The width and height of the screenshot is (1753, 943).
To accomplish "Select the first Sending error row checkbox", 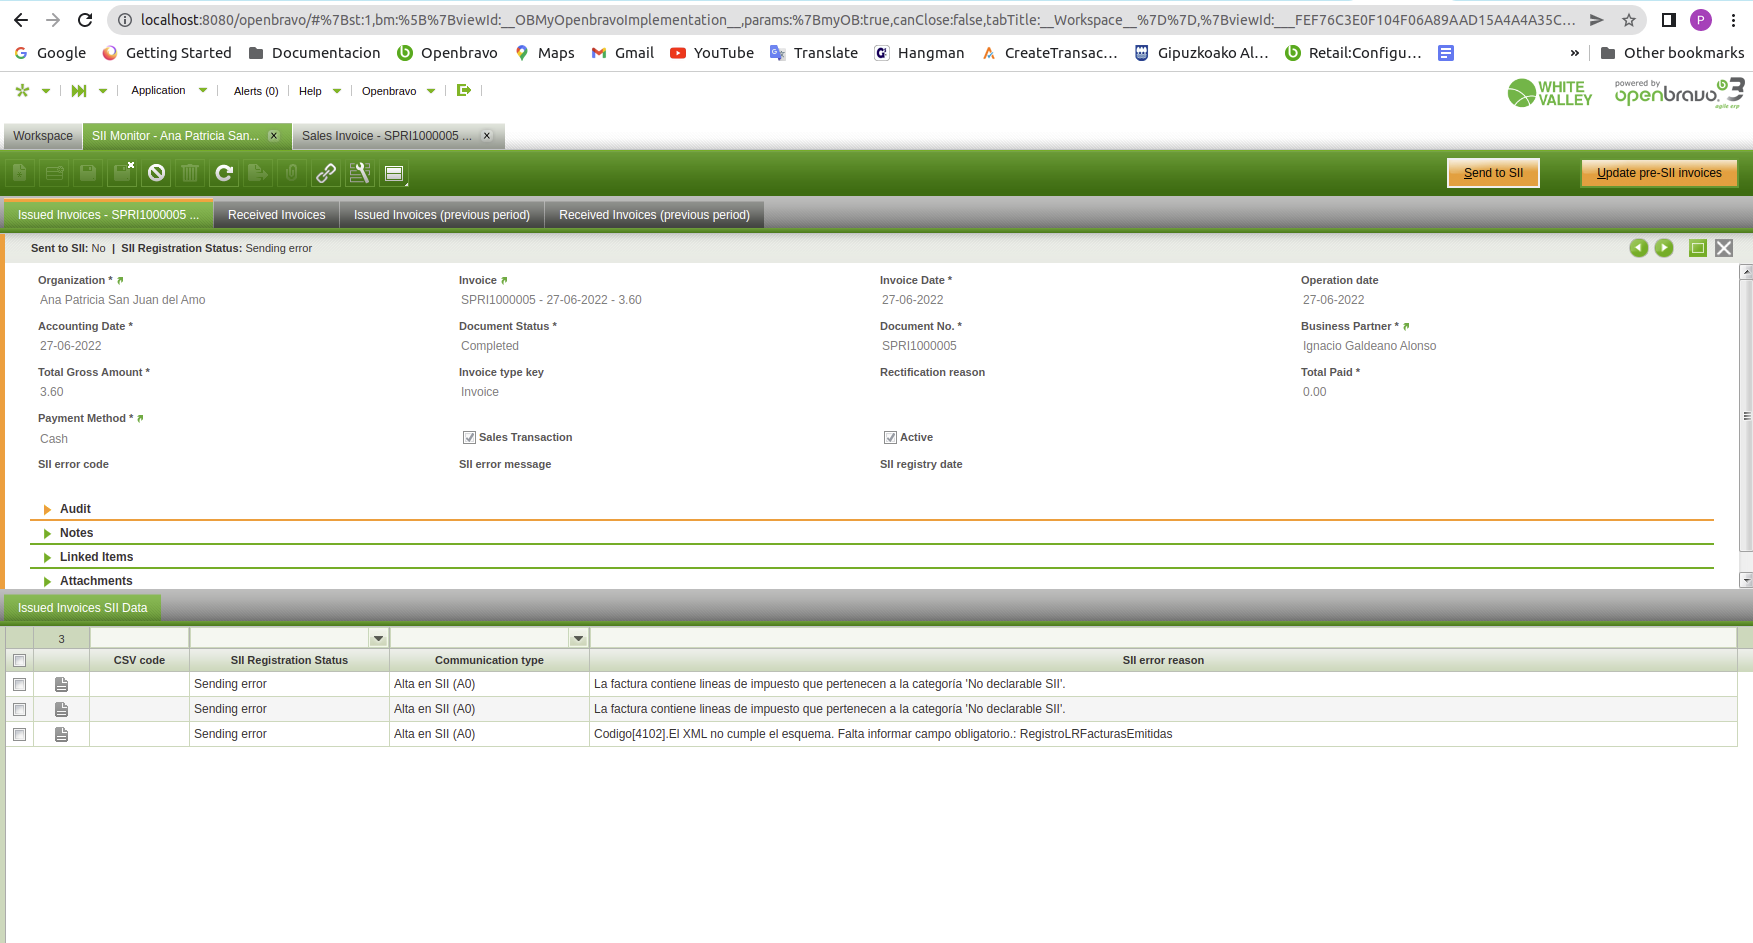I will (x=19, y=684).
